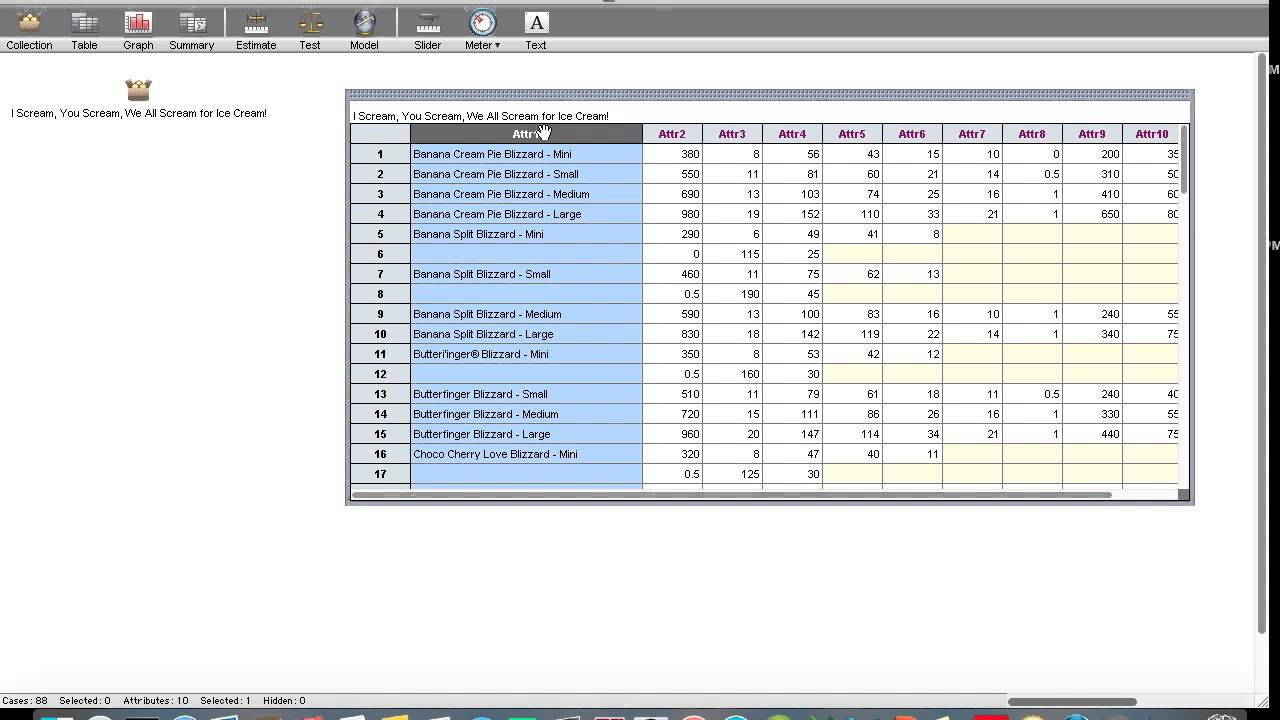The height and width of the screenshot is (720, 1280).
Task: Click the collection name label under the box
Action: (139, 113)
